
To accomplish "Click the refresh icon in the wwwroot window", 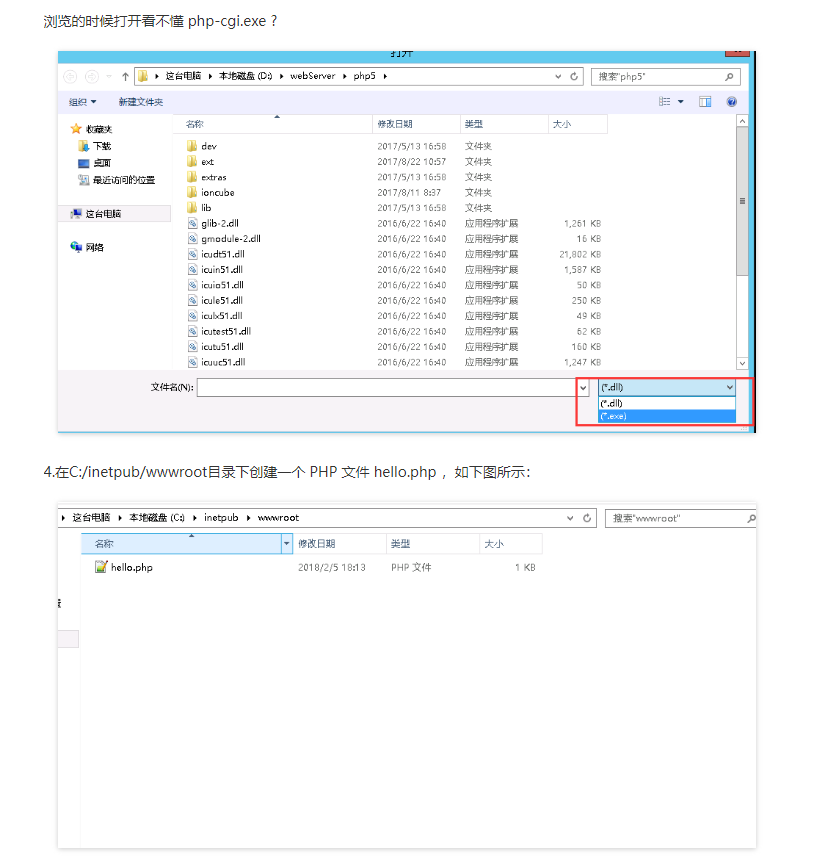I will tap(585, 518).
